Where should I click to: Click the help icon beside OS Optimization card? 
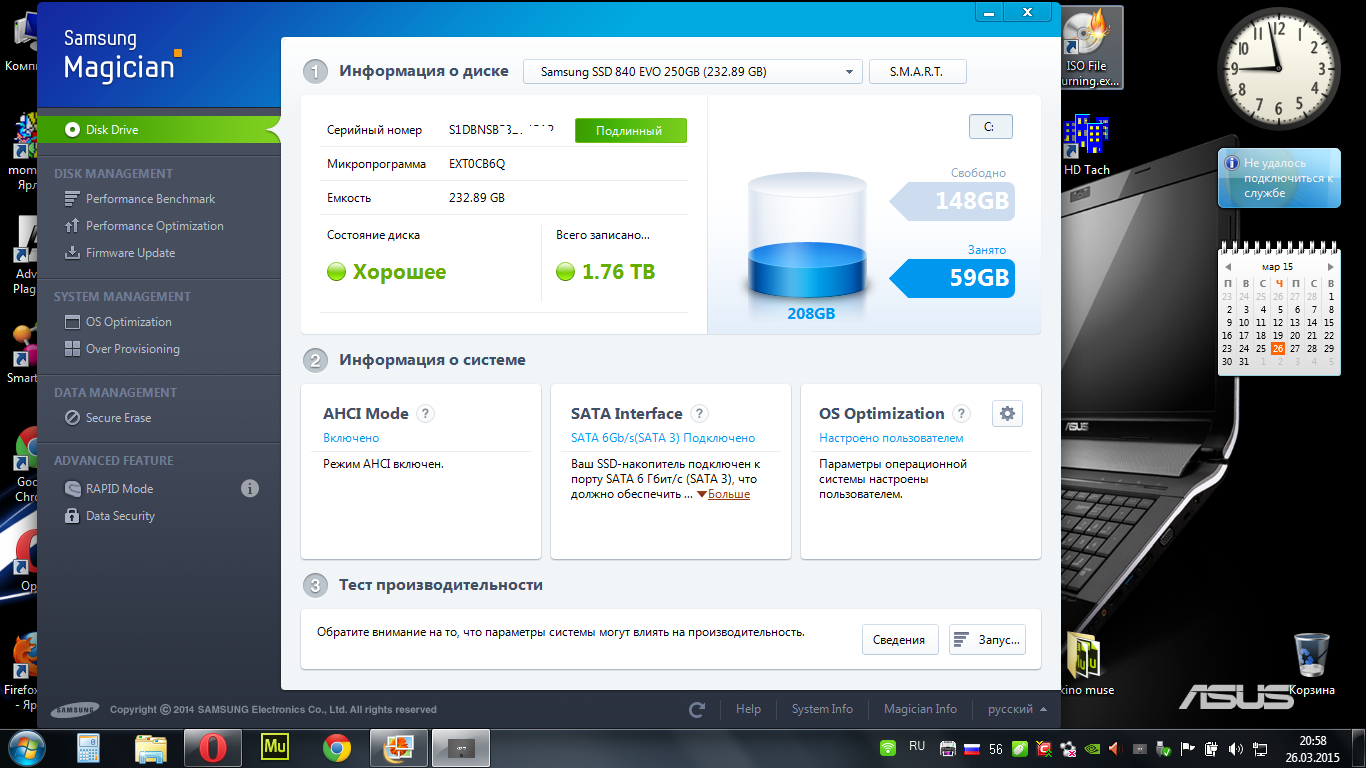(x=962, y=414)
